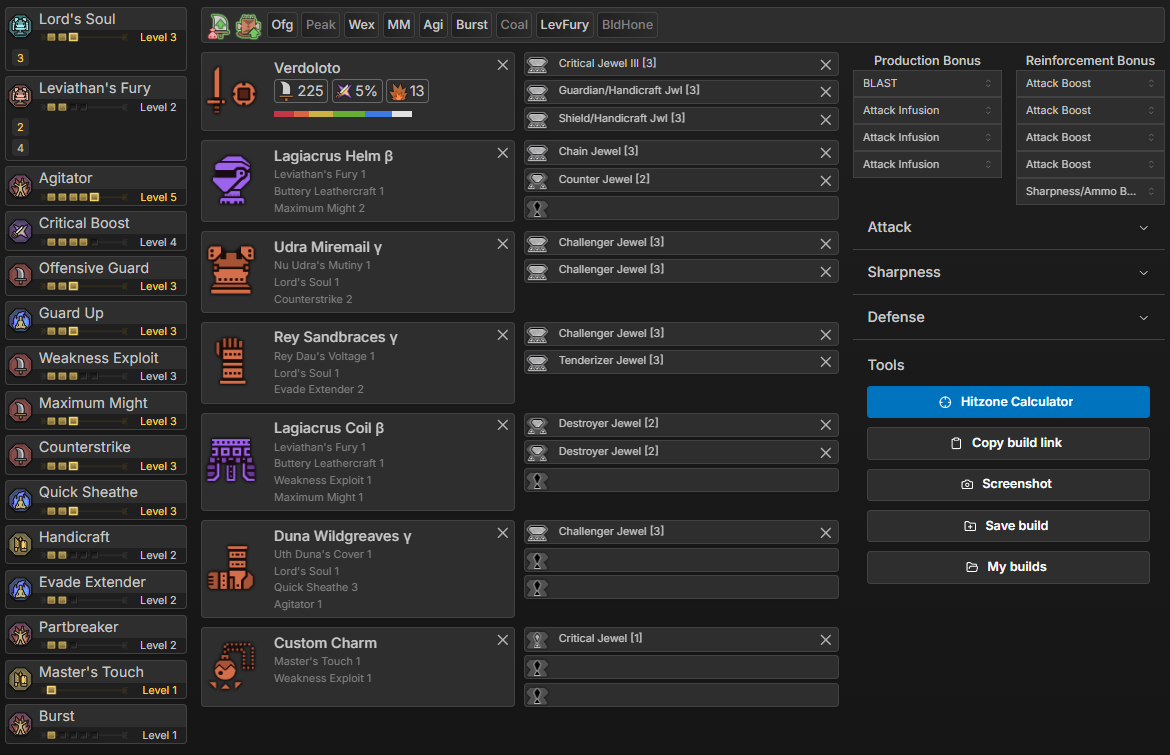Click the Custom Charm talisman icon

(231, 665)
